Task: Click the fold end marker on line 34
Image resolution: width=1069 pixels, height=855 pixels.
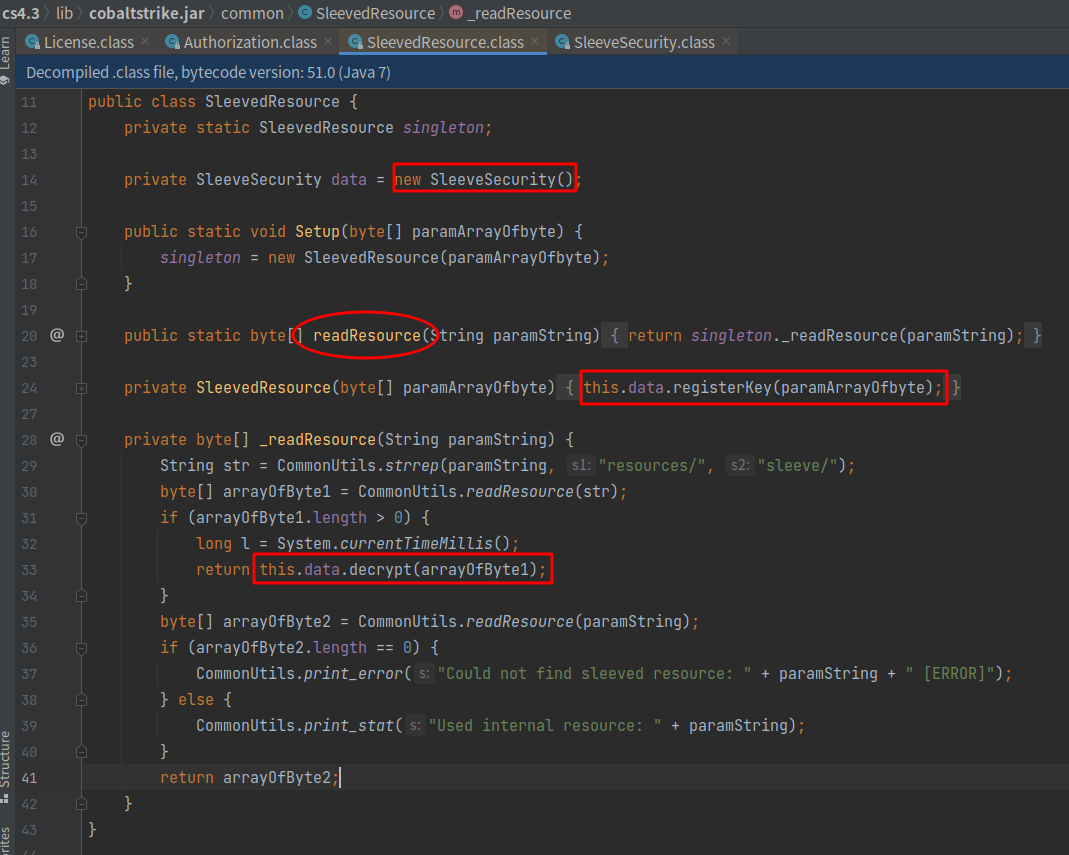Action: (81, 596)
